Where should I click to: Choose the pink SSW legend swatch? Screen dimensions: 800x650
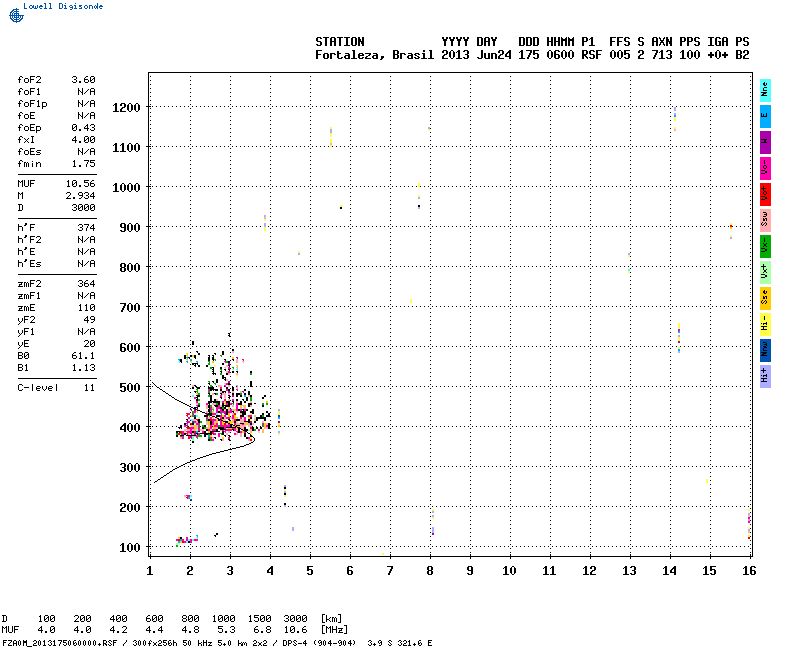tap(765, 220)
